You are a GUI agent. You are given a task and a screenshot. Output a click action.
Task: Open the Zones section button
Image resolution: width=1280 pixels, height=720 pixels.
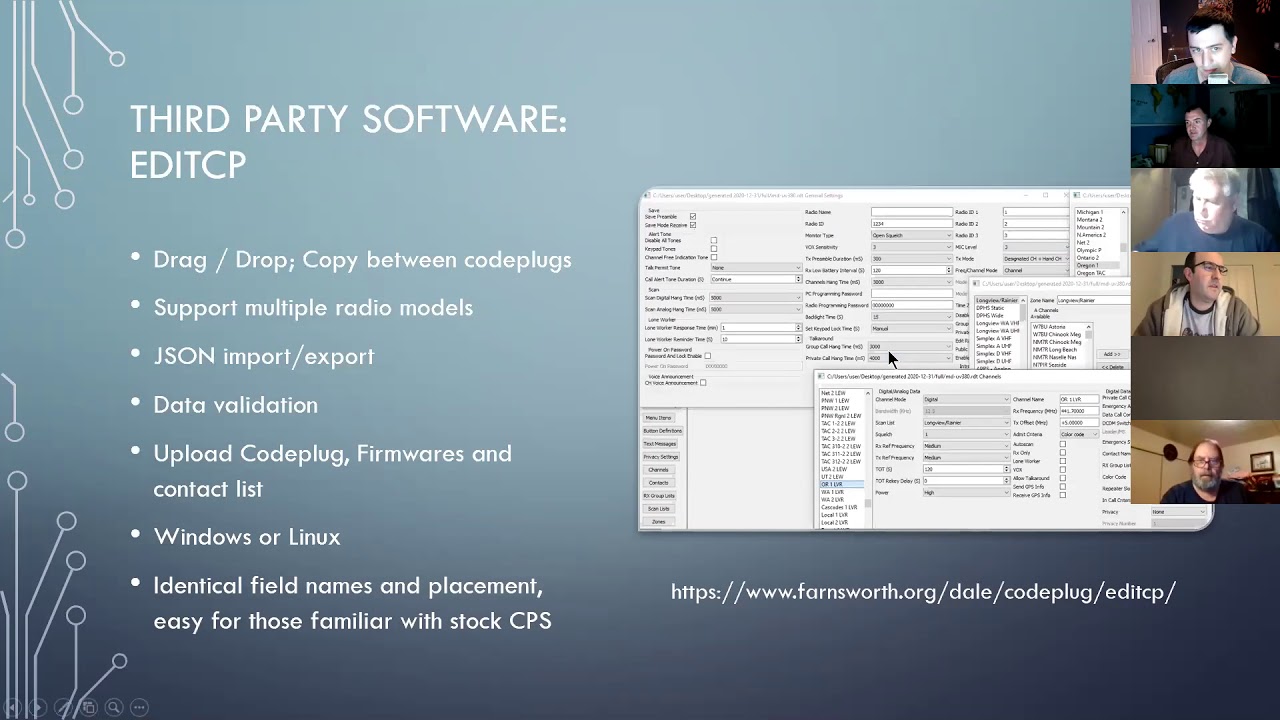point(658,522)
